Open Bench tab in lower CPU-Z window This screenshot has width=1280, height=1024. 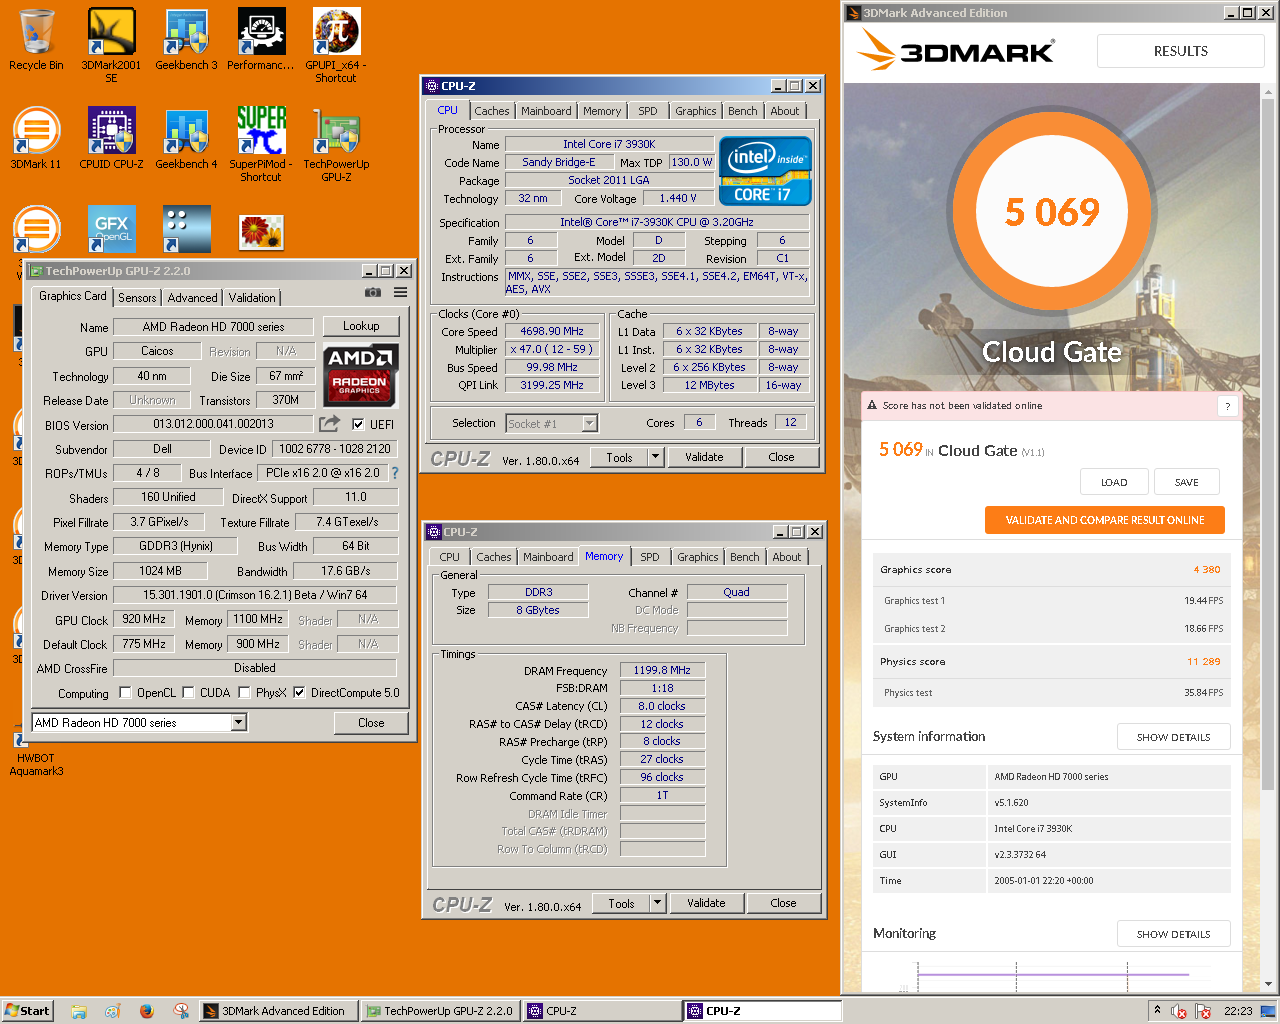pos(745,557)
